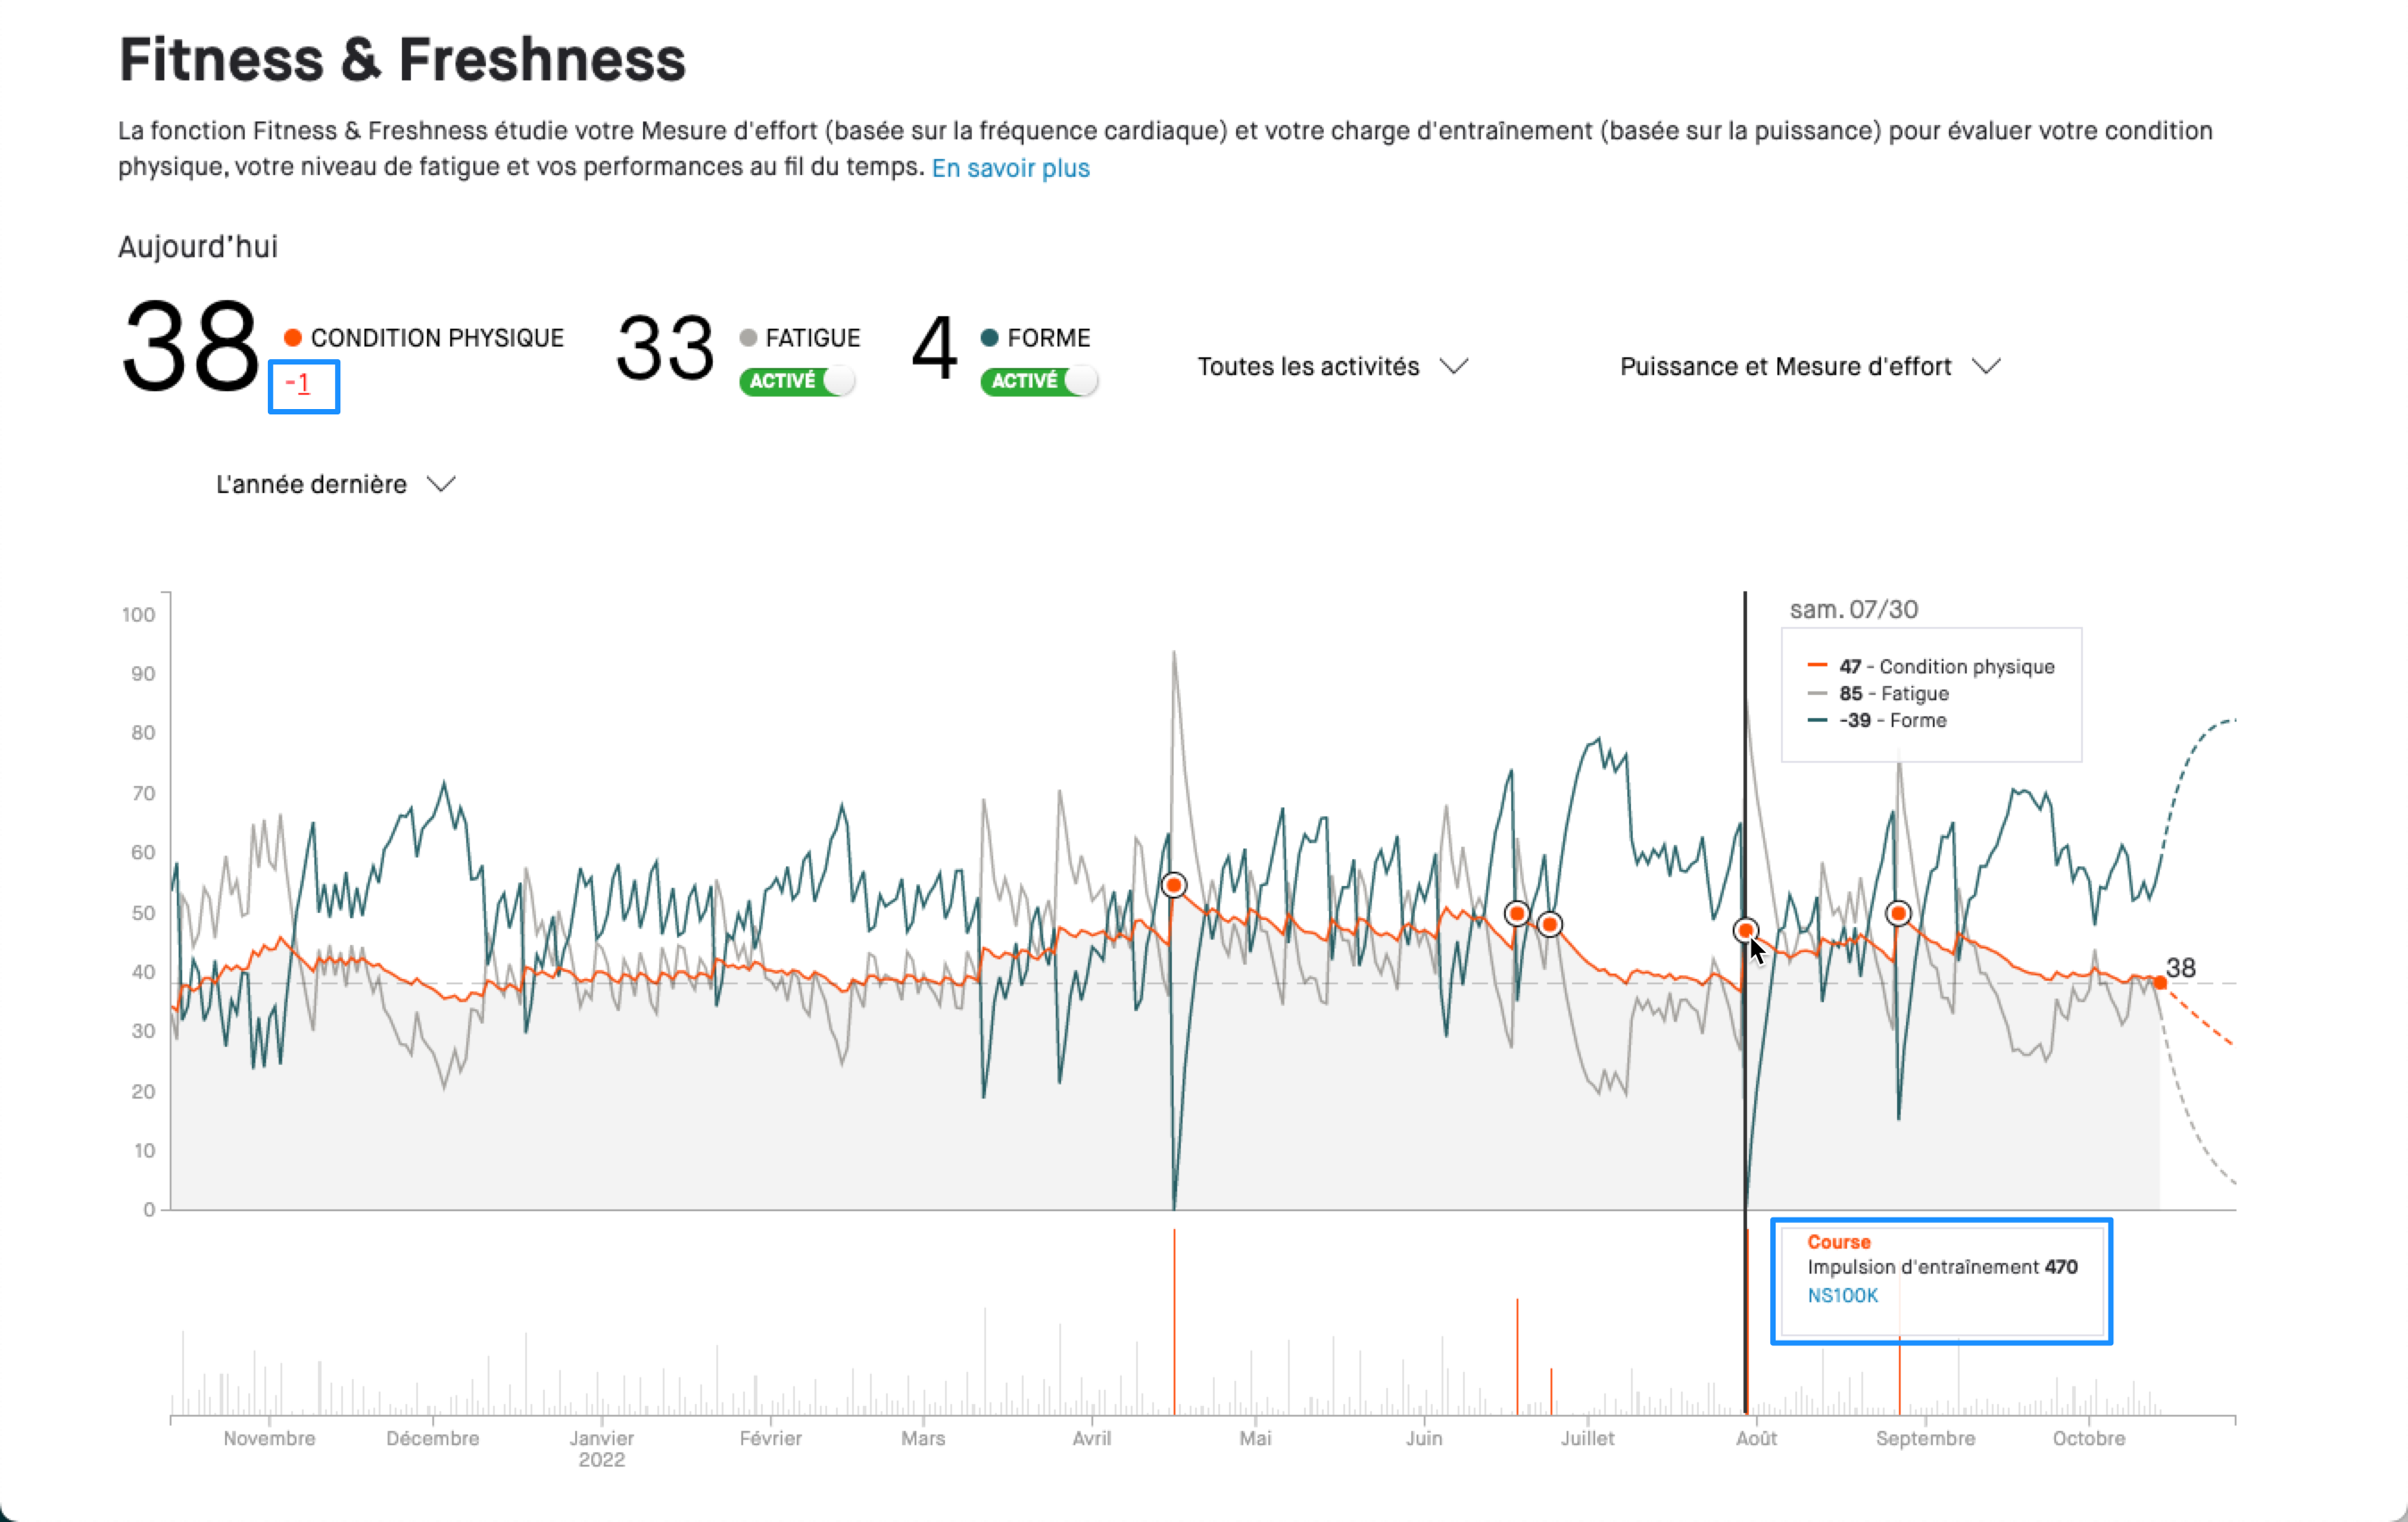Image resolution: width=2408 pixels, height=1522 pixels.
Task: Click the 47 - Condition physique legend entry
Action: click(x=1931, y=667)
